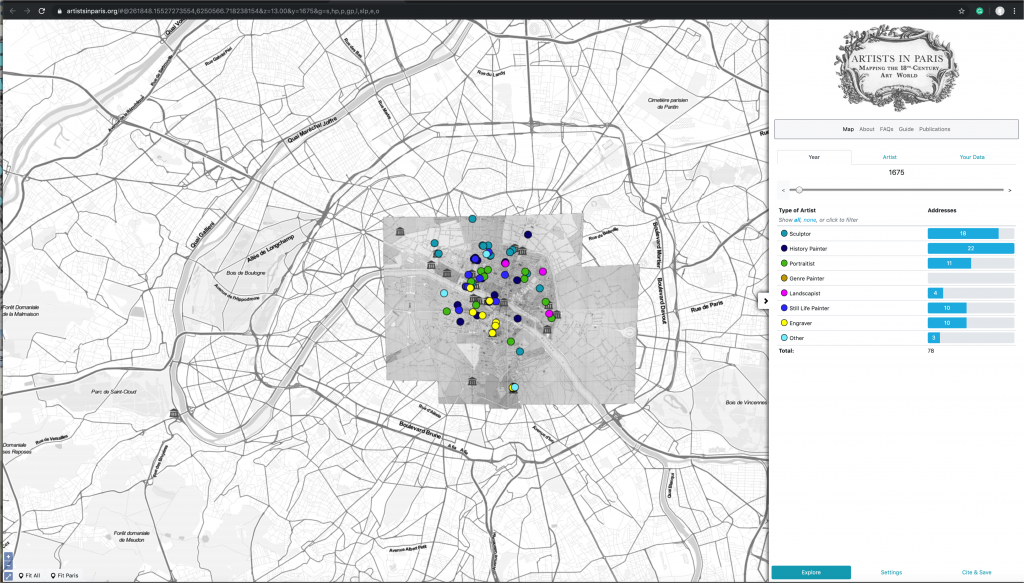Select the Sculptor color dot icon

(784, 233)
